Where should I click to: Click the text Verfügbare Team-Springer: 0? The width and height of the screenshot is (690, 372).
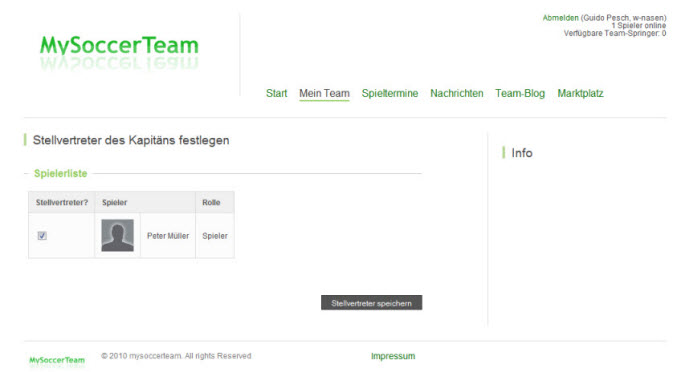615,33
